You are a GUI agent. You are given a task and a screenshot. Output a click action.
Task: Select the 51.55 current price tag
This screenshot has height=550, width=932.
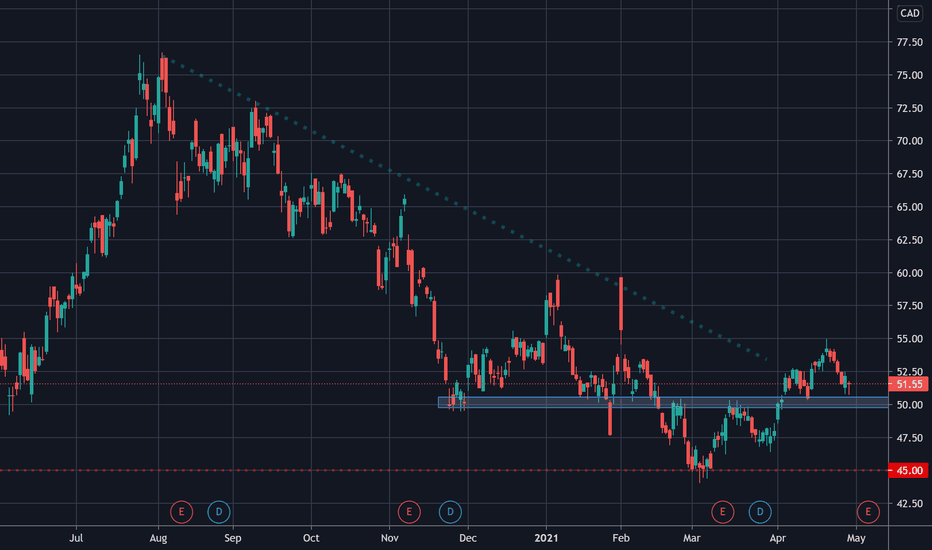908,384
